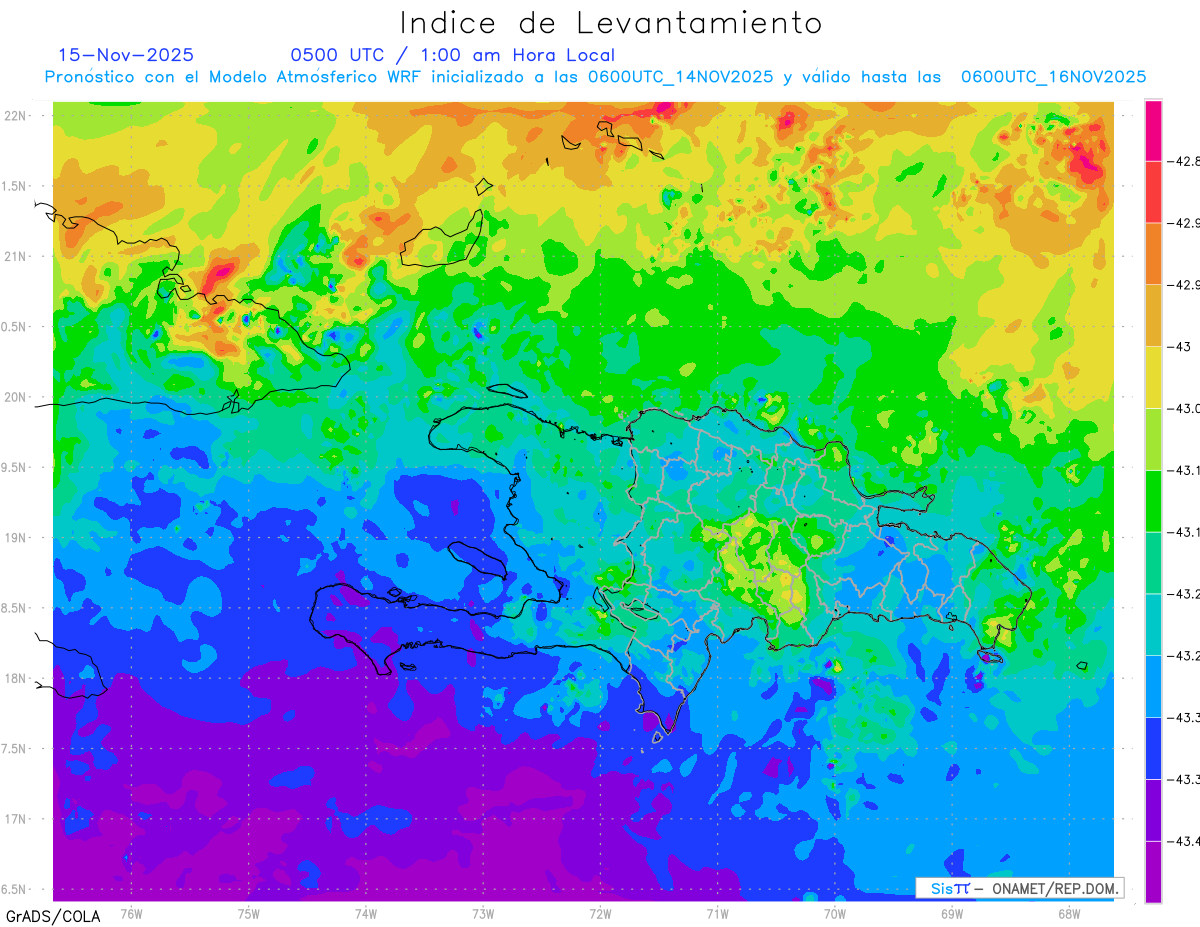Click the '68W' longitude label
The width and height of the screenshot is (1200, 927).
click(x=1068, y=913)
